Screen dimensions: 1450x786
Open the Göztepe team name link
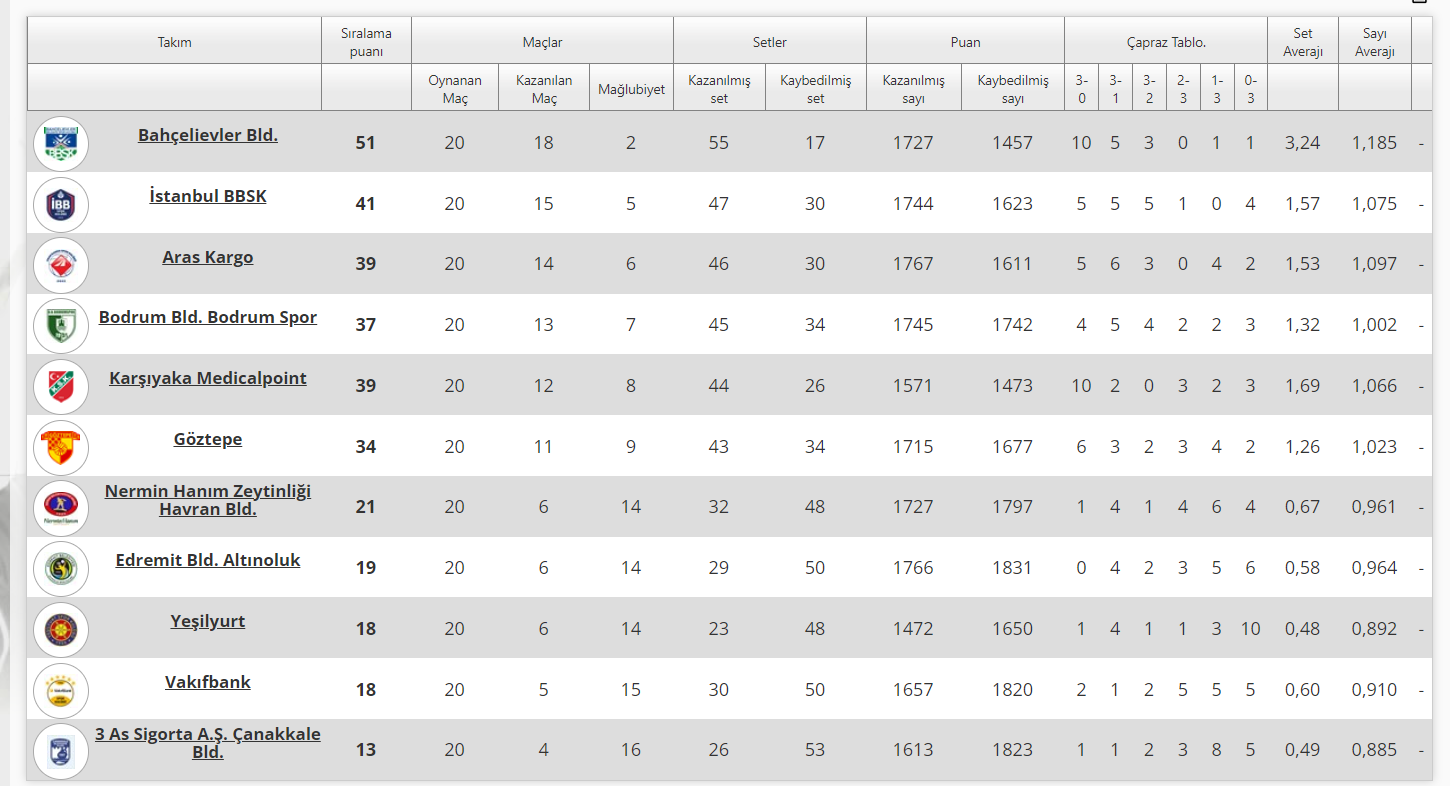pyautogui.click(x=208, y=439)
